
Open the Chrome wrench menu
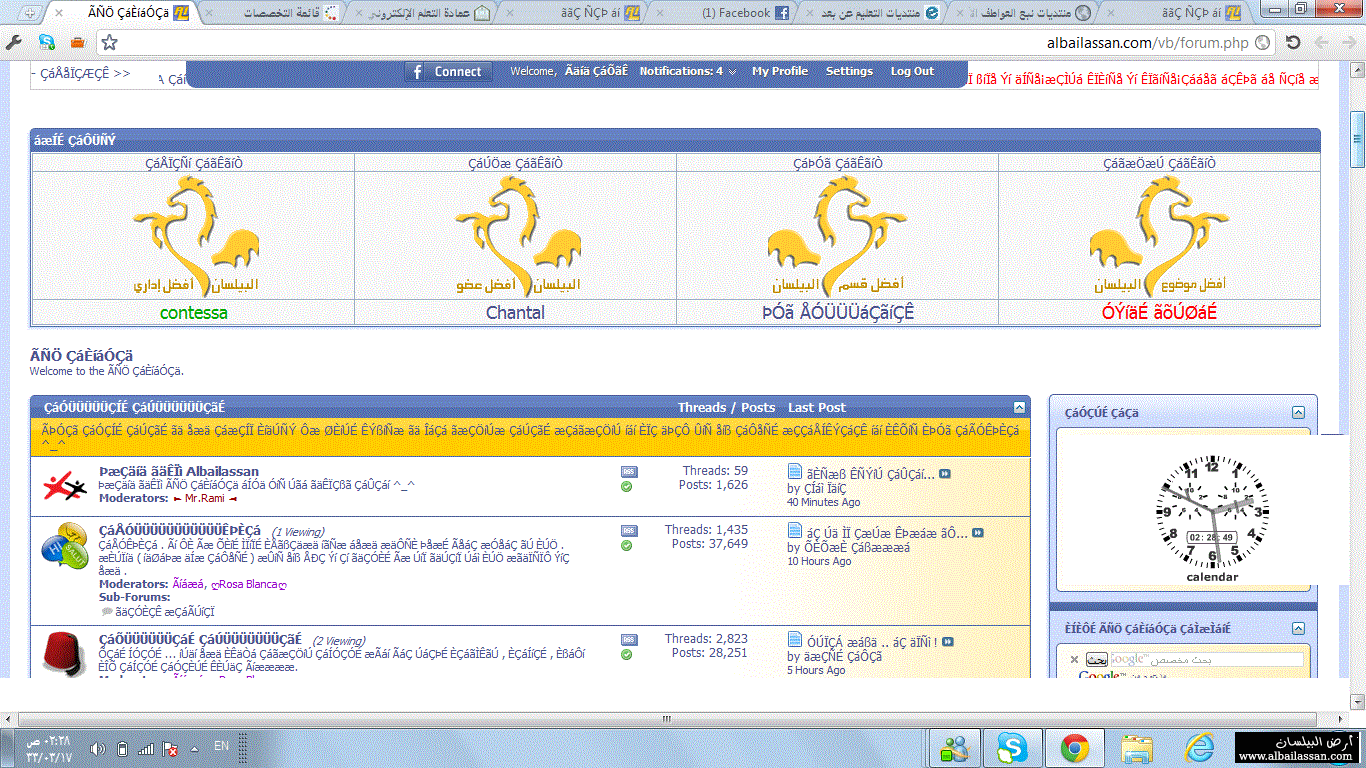coord(14,43)
